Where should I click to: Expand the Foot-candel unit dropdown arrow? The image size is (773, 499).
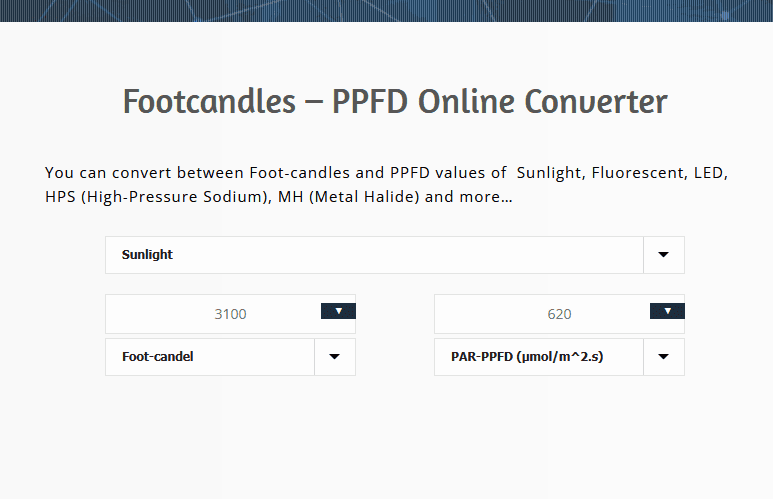[335, 357]
